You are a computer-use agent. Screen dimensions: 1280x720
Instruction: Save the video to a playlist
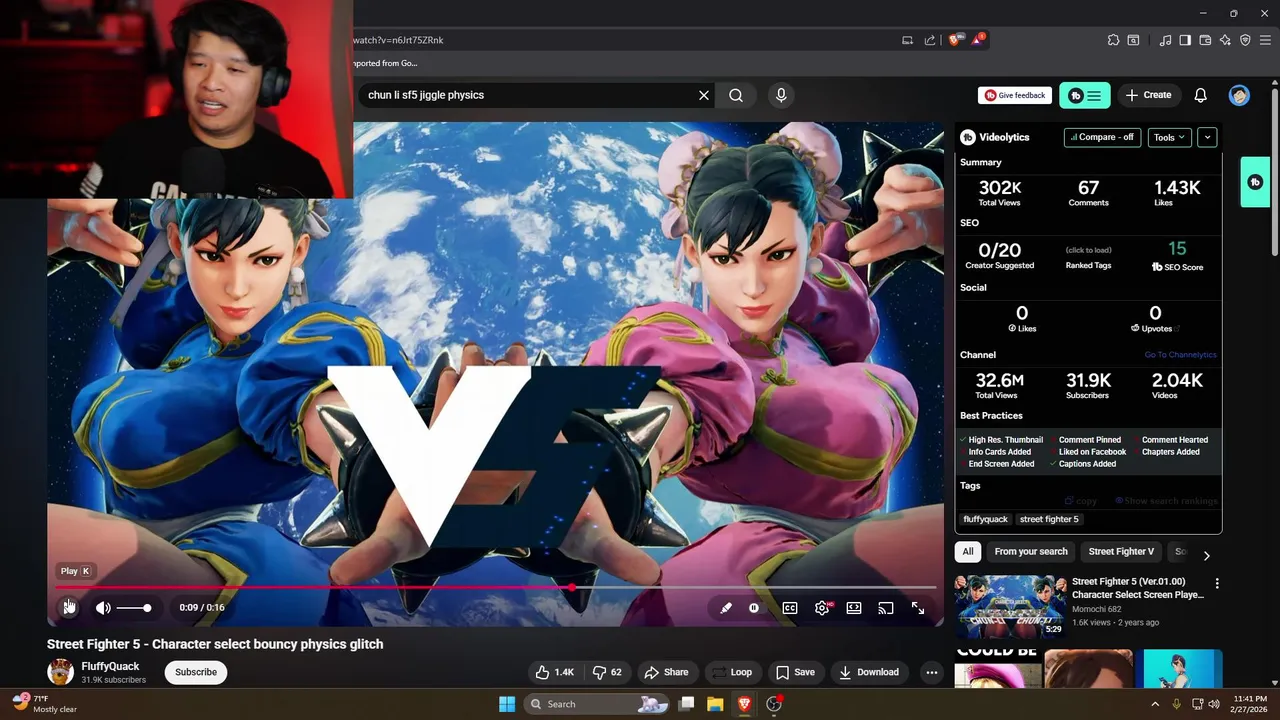tap(795, 672)
